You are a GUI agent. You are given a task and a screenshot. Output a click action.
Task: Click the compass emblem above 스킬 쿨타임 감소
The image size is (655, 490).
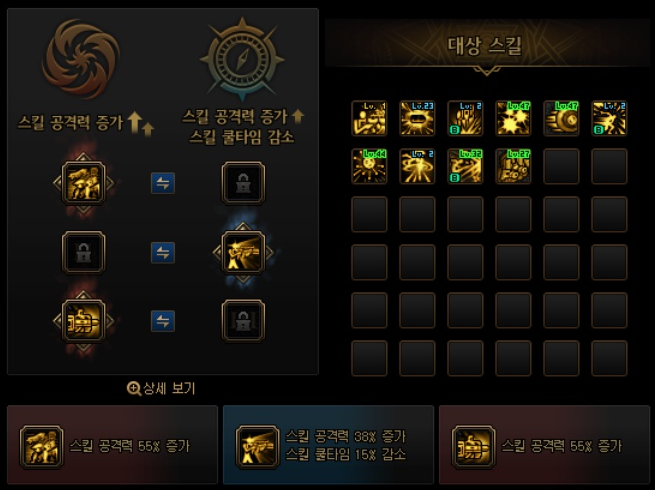click(243, 59)
